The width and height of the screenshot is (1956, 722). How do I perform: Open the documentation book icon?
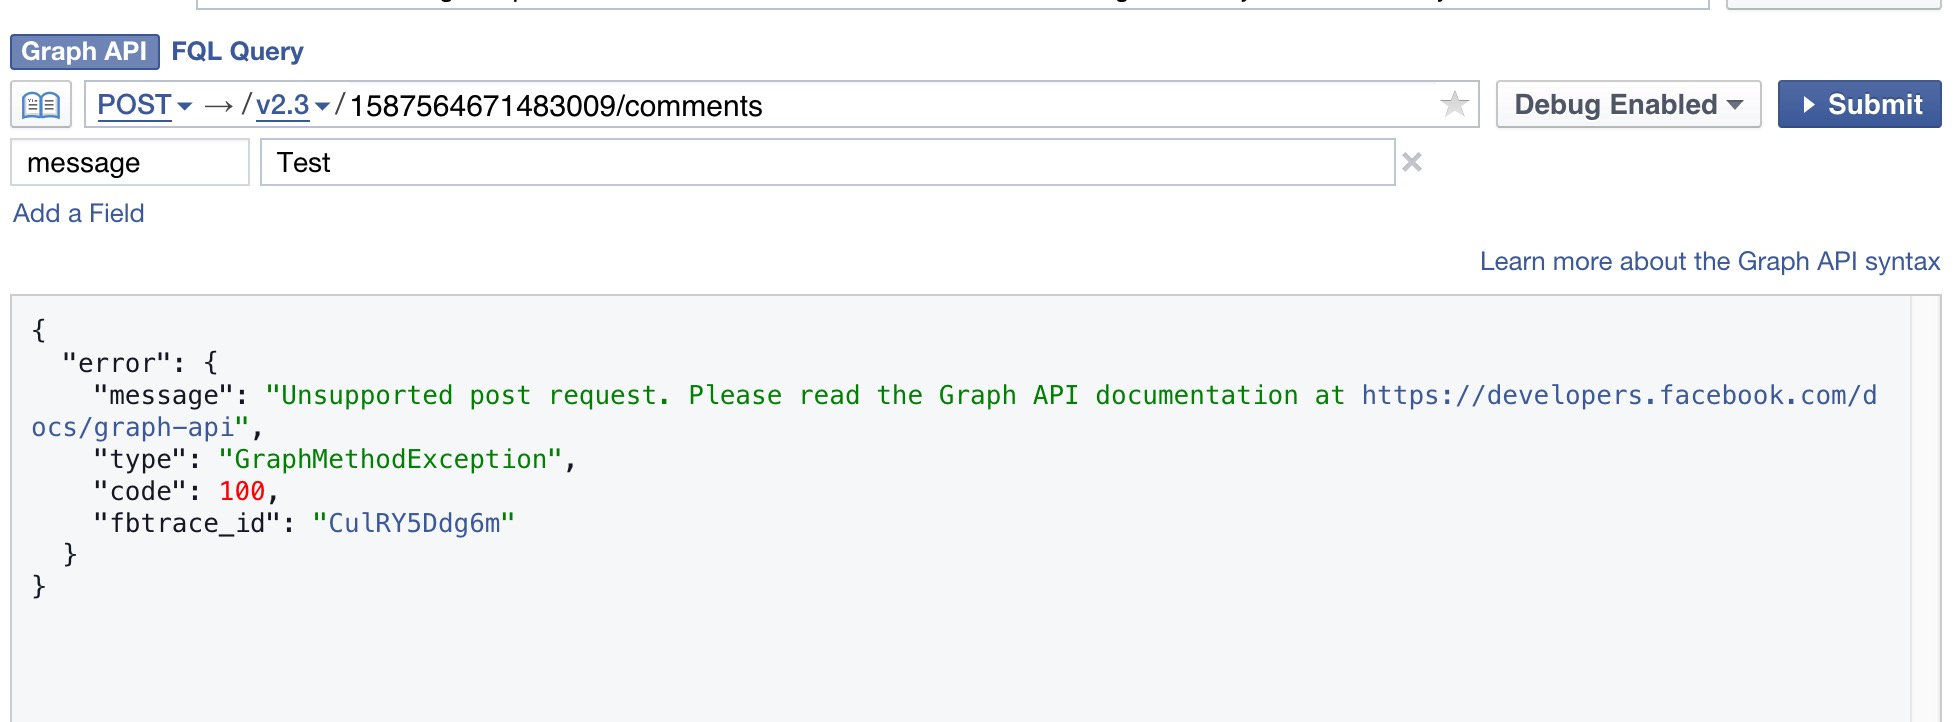41,105
